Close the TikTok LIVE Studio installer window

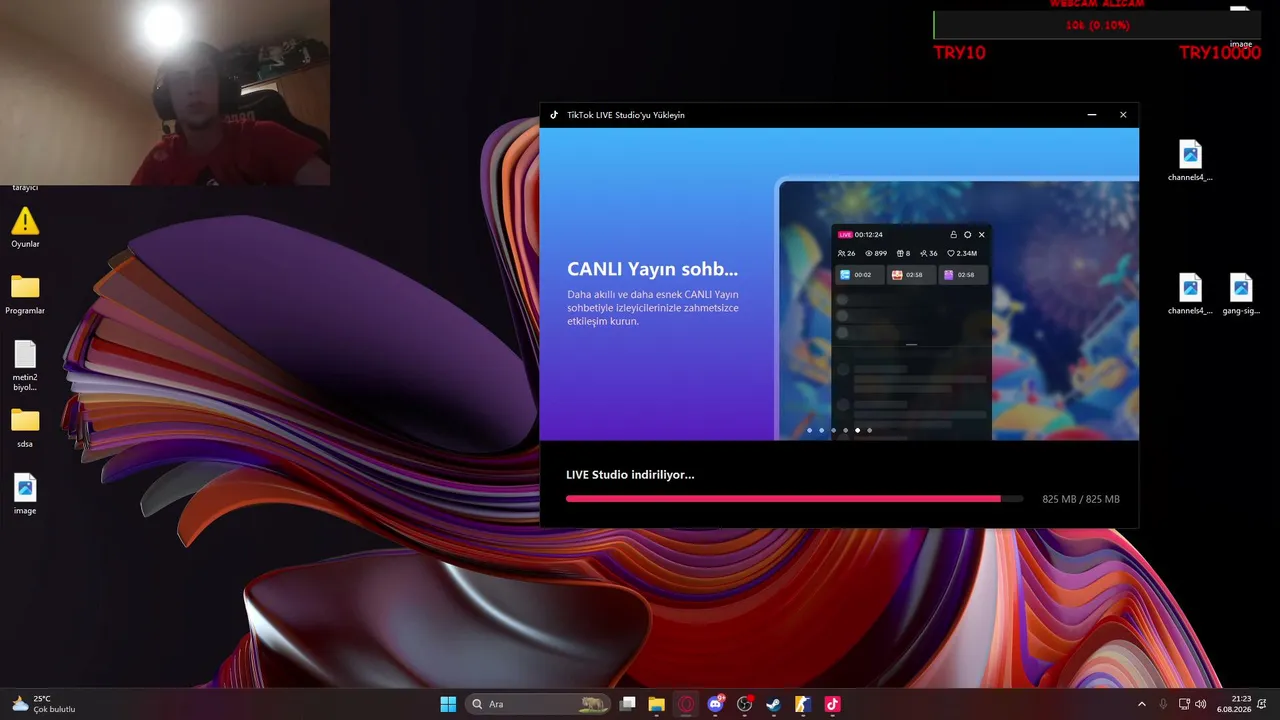point(1123,115)
